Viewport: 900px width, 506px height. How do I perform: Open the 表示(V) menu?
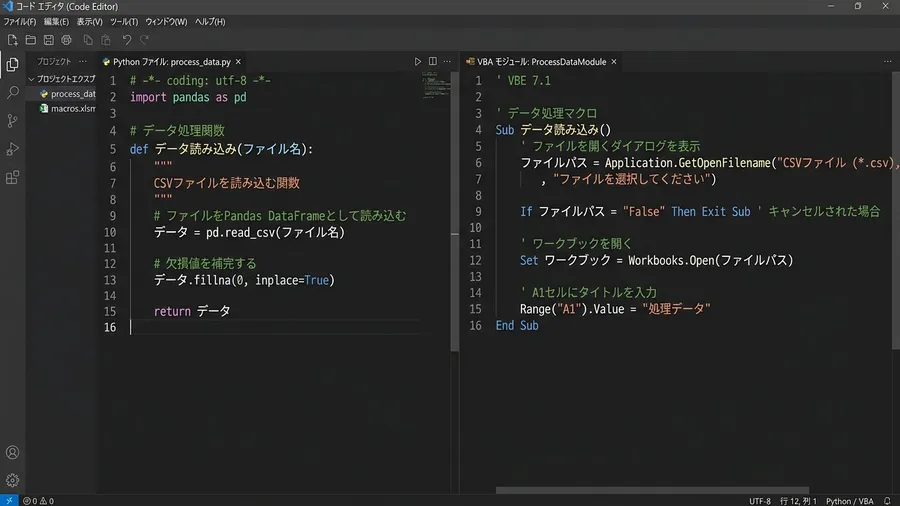click(90, 22)
